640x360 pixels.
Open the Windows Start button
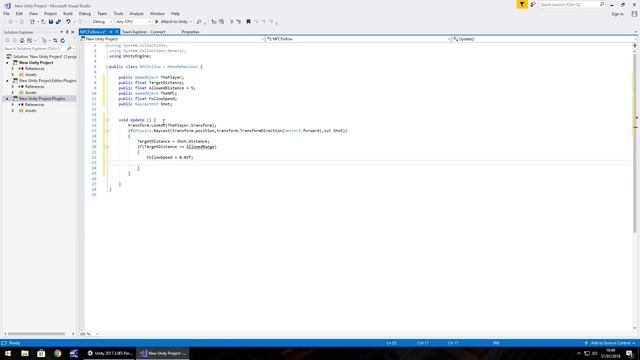[x=8, y=353]
